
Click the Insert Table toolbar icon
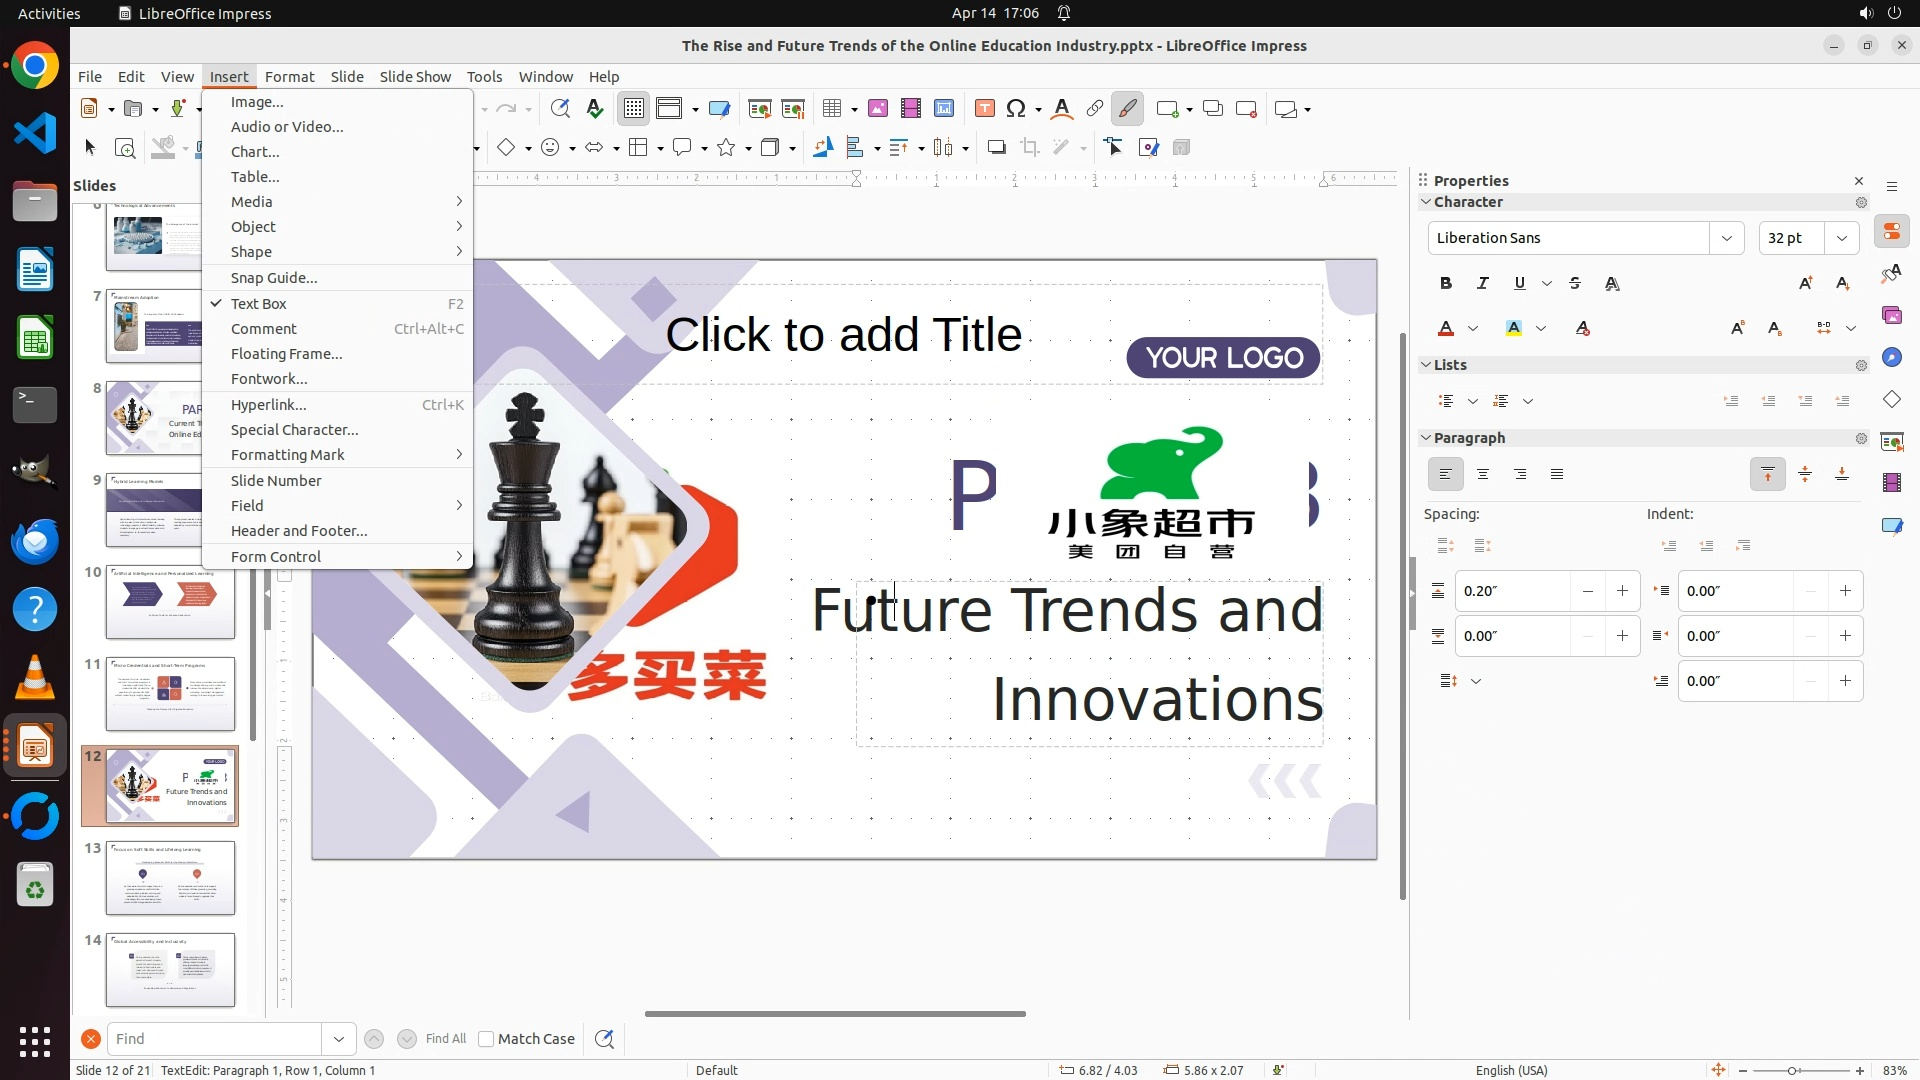pos(832,109)
